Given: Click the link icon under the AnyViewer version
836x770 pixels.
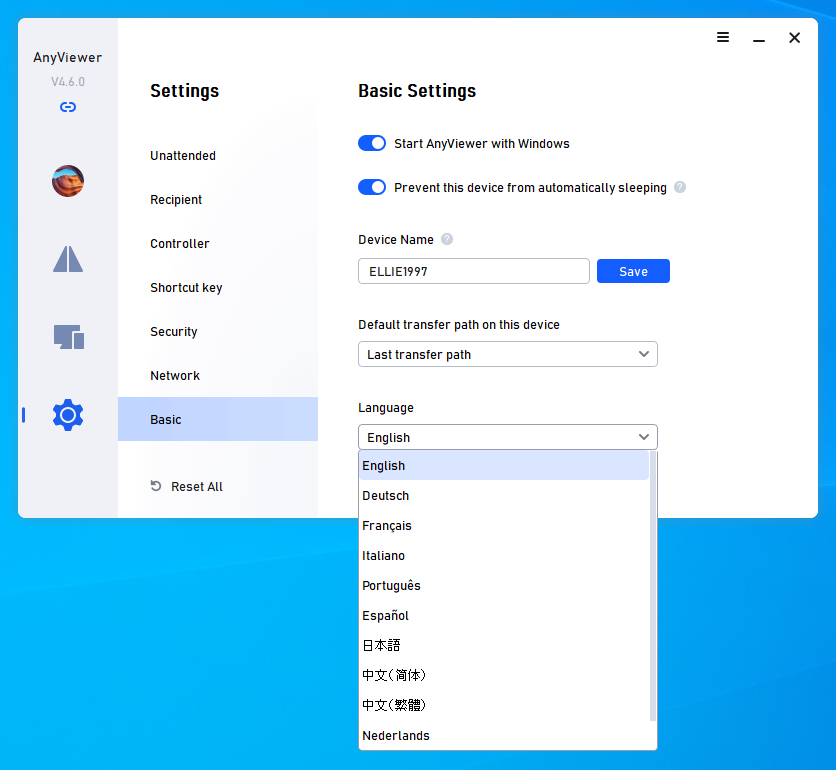Looking at the screenshot, I should [68, 107].
